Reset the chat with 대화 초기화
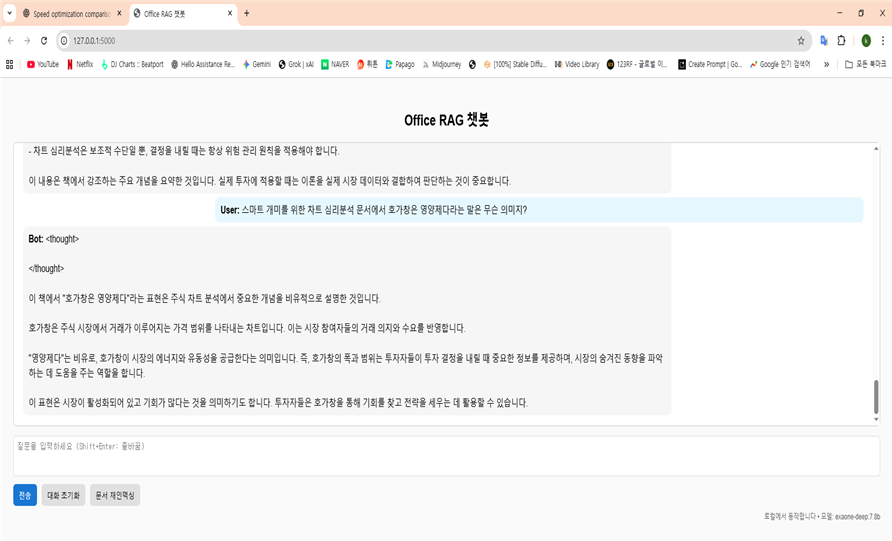This screenshot has width=892, height=541. 63,495
